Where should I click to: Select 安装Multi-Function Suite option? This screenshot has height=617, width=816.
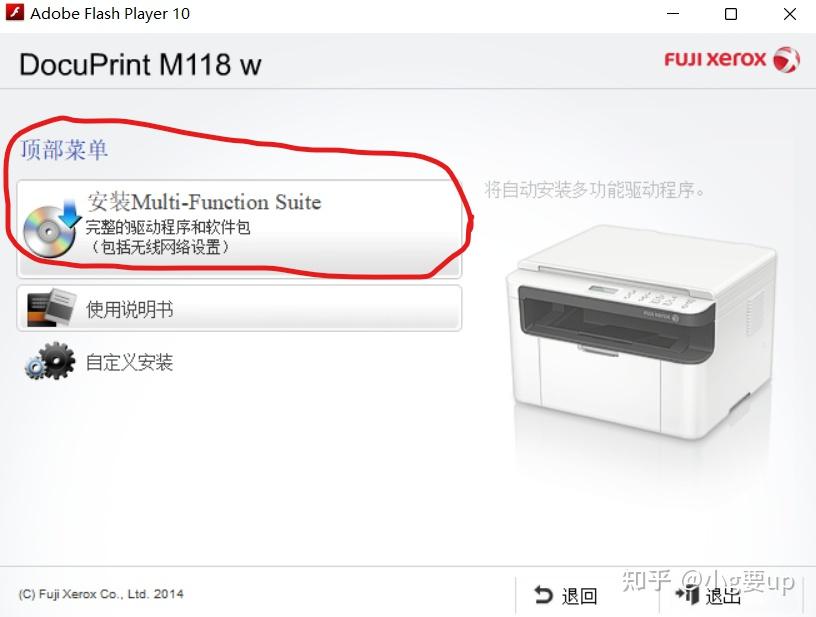pos(239,229)
